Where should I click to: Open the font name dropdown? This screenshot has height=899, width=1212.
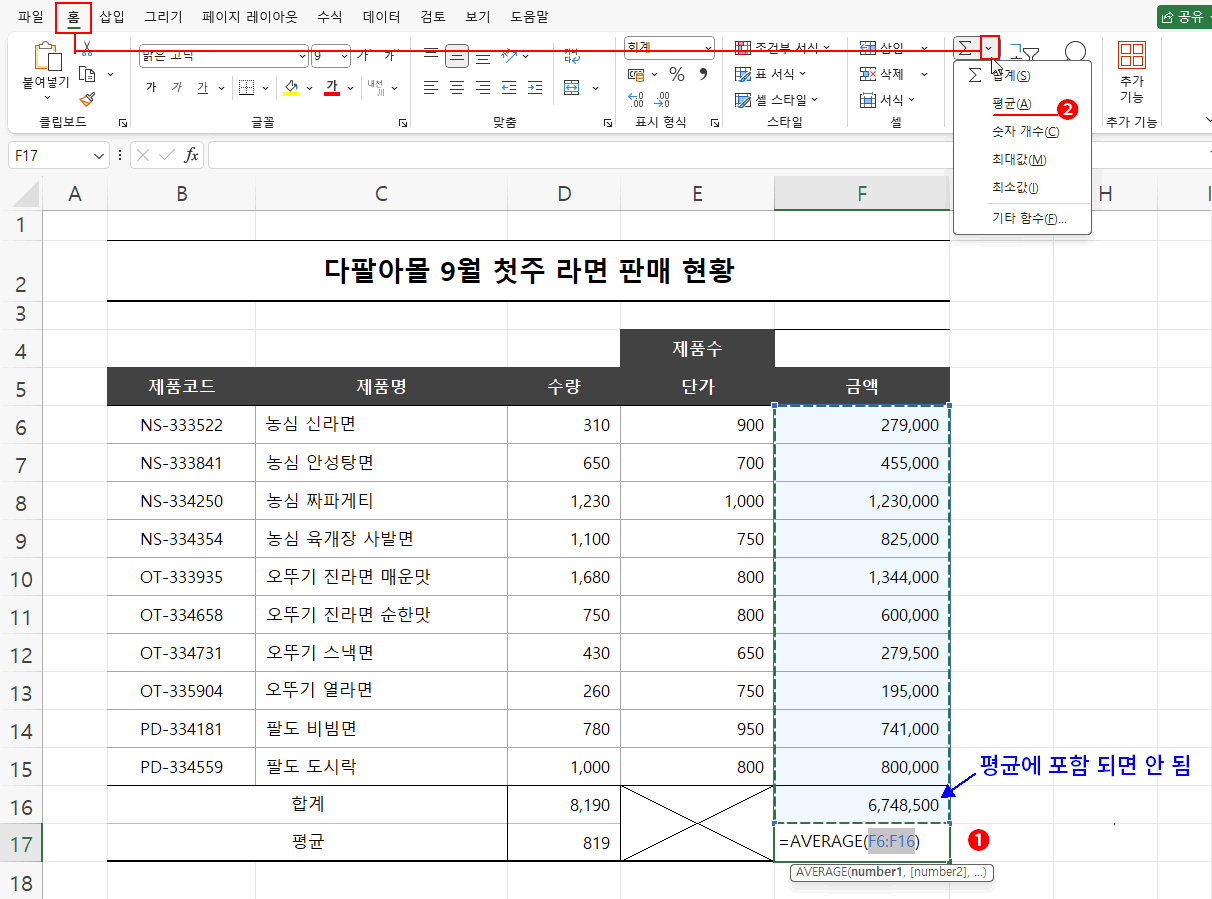(301, 55)
